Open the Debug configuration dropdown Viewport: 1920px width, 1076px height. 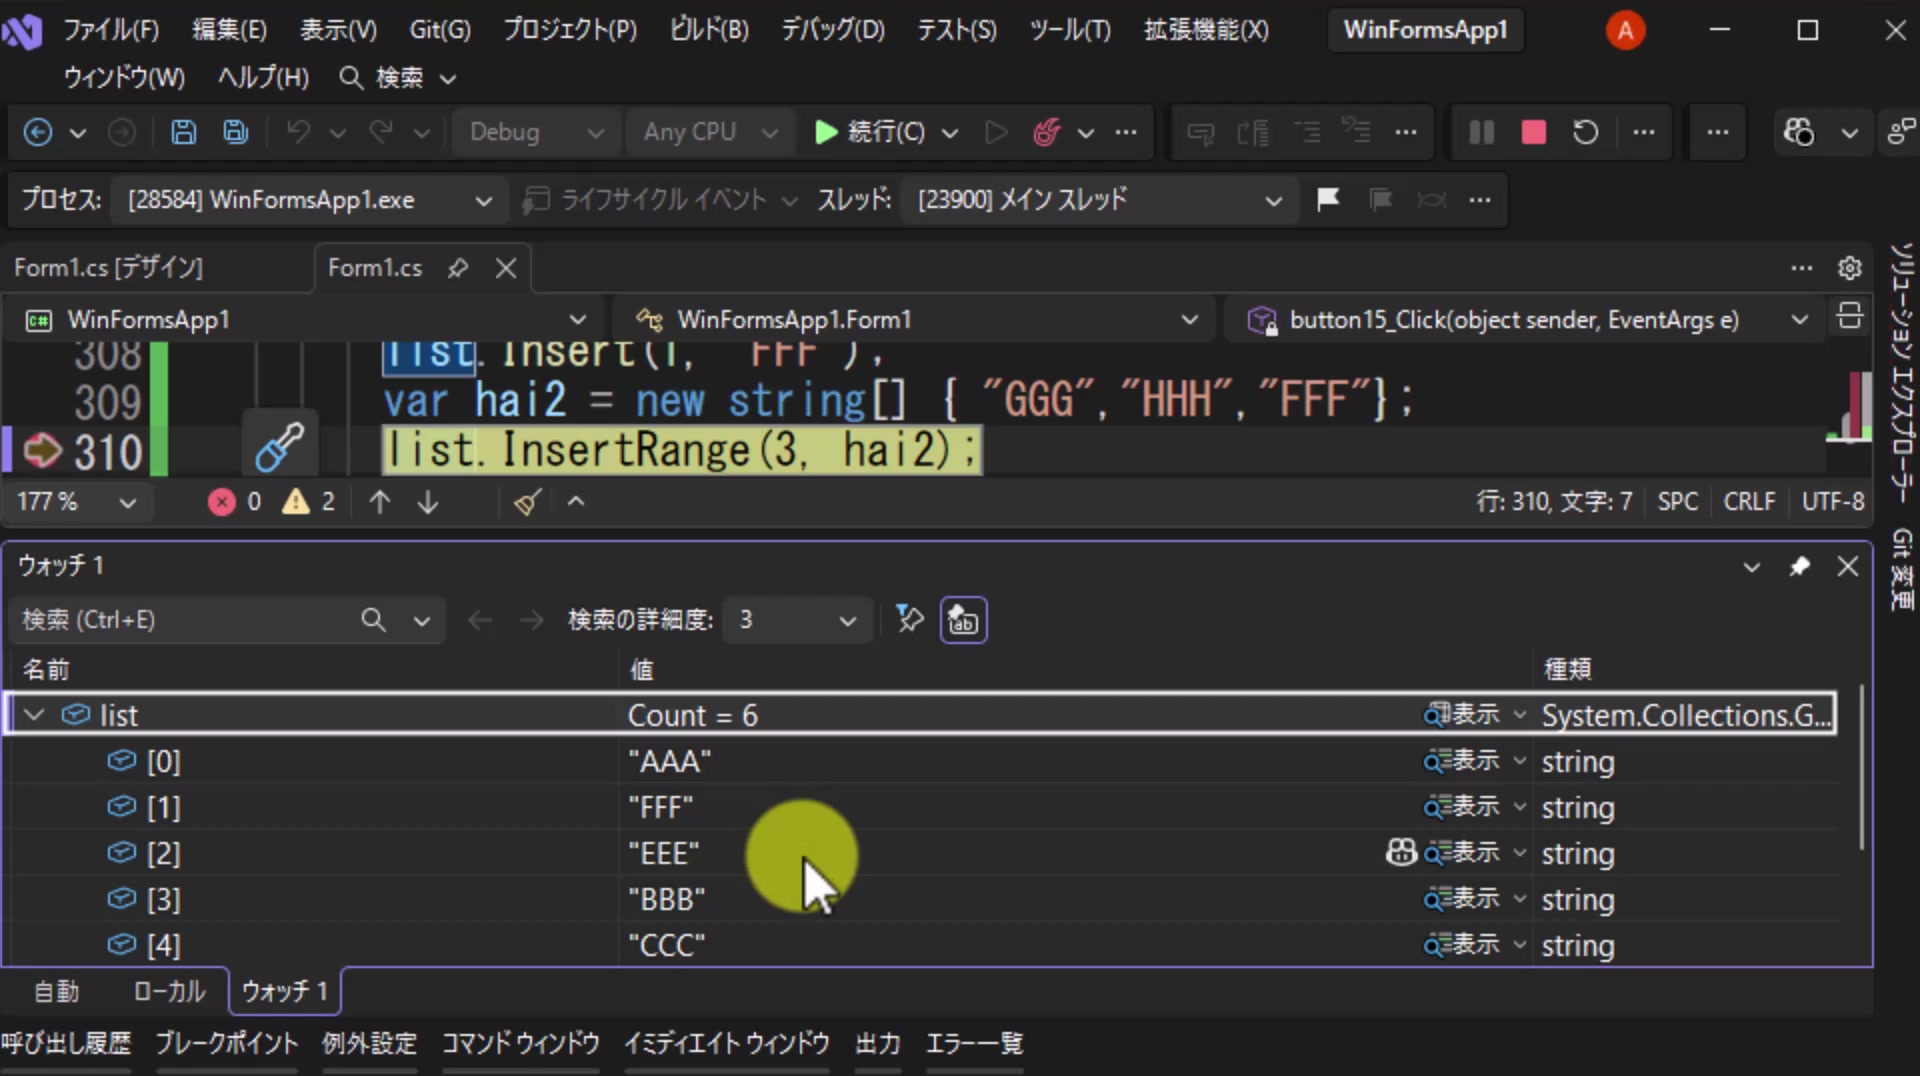[x=537, y=132]
